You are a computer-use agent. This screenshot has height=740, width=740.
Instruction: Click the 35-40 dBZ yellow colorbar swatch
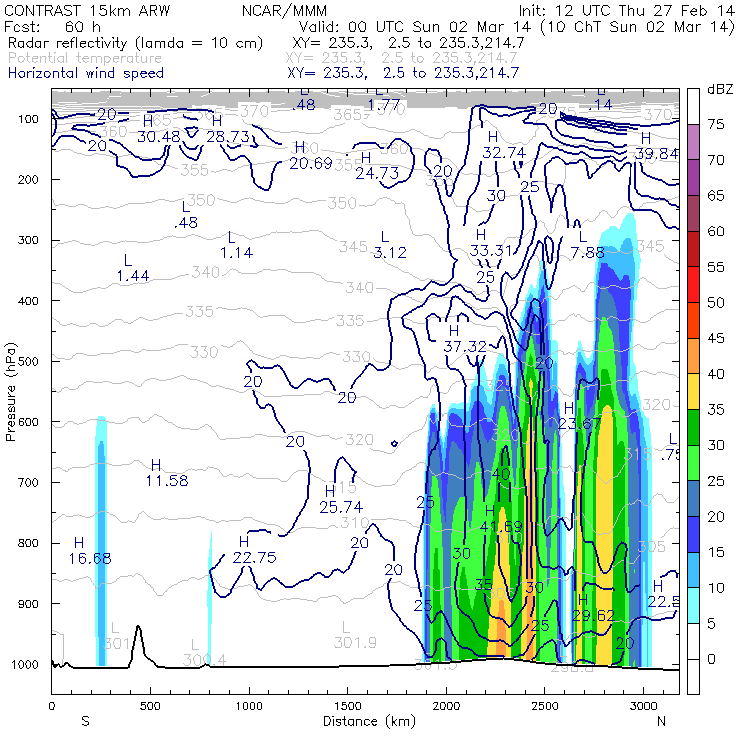693,392
